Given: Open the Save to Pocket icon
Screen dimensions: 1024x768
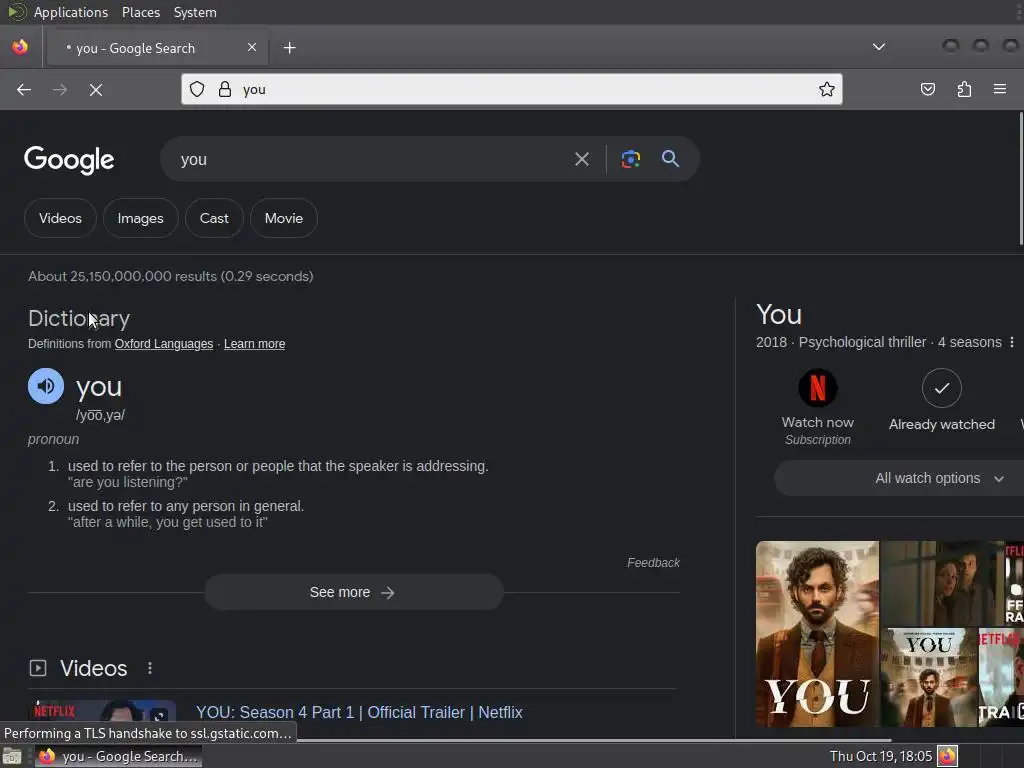Looking at the screenshot, I should coord(927,89).
